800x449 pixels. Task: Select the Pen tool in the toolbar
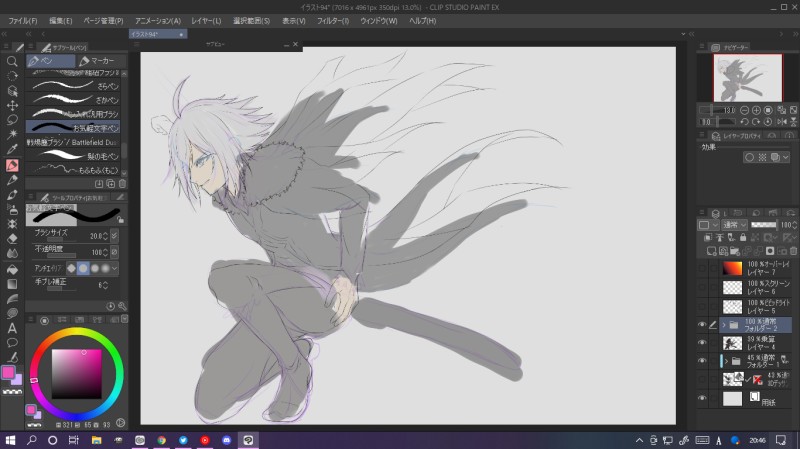point(13,165)
